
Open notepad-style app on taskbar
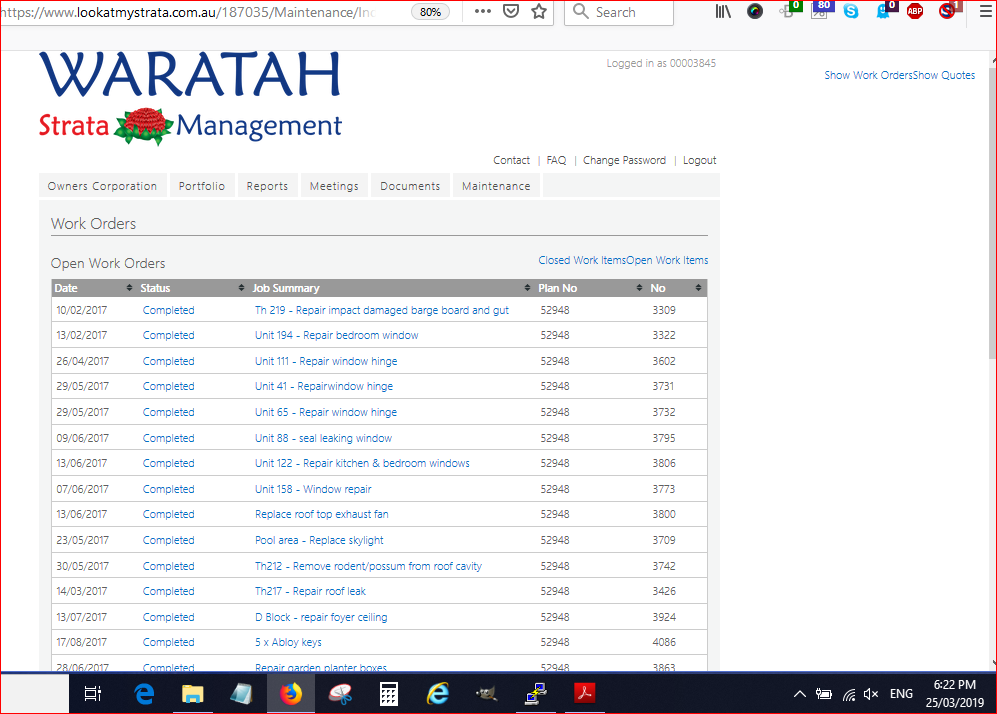pos(241,694)
